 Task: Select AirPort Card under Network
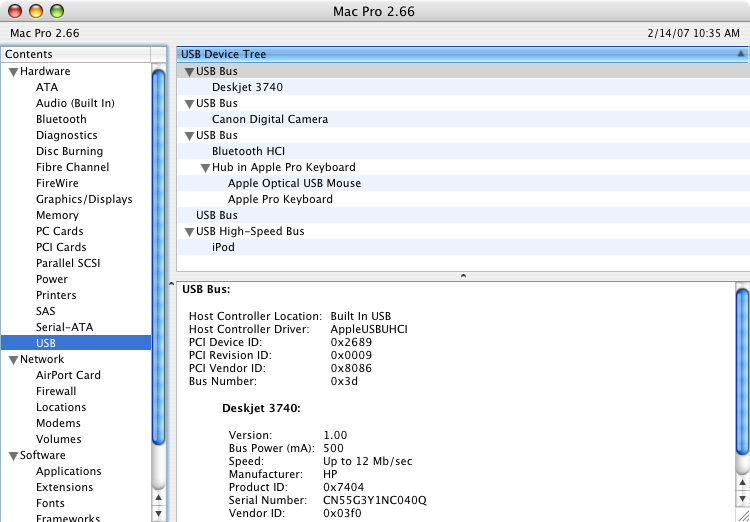point(68,375)
